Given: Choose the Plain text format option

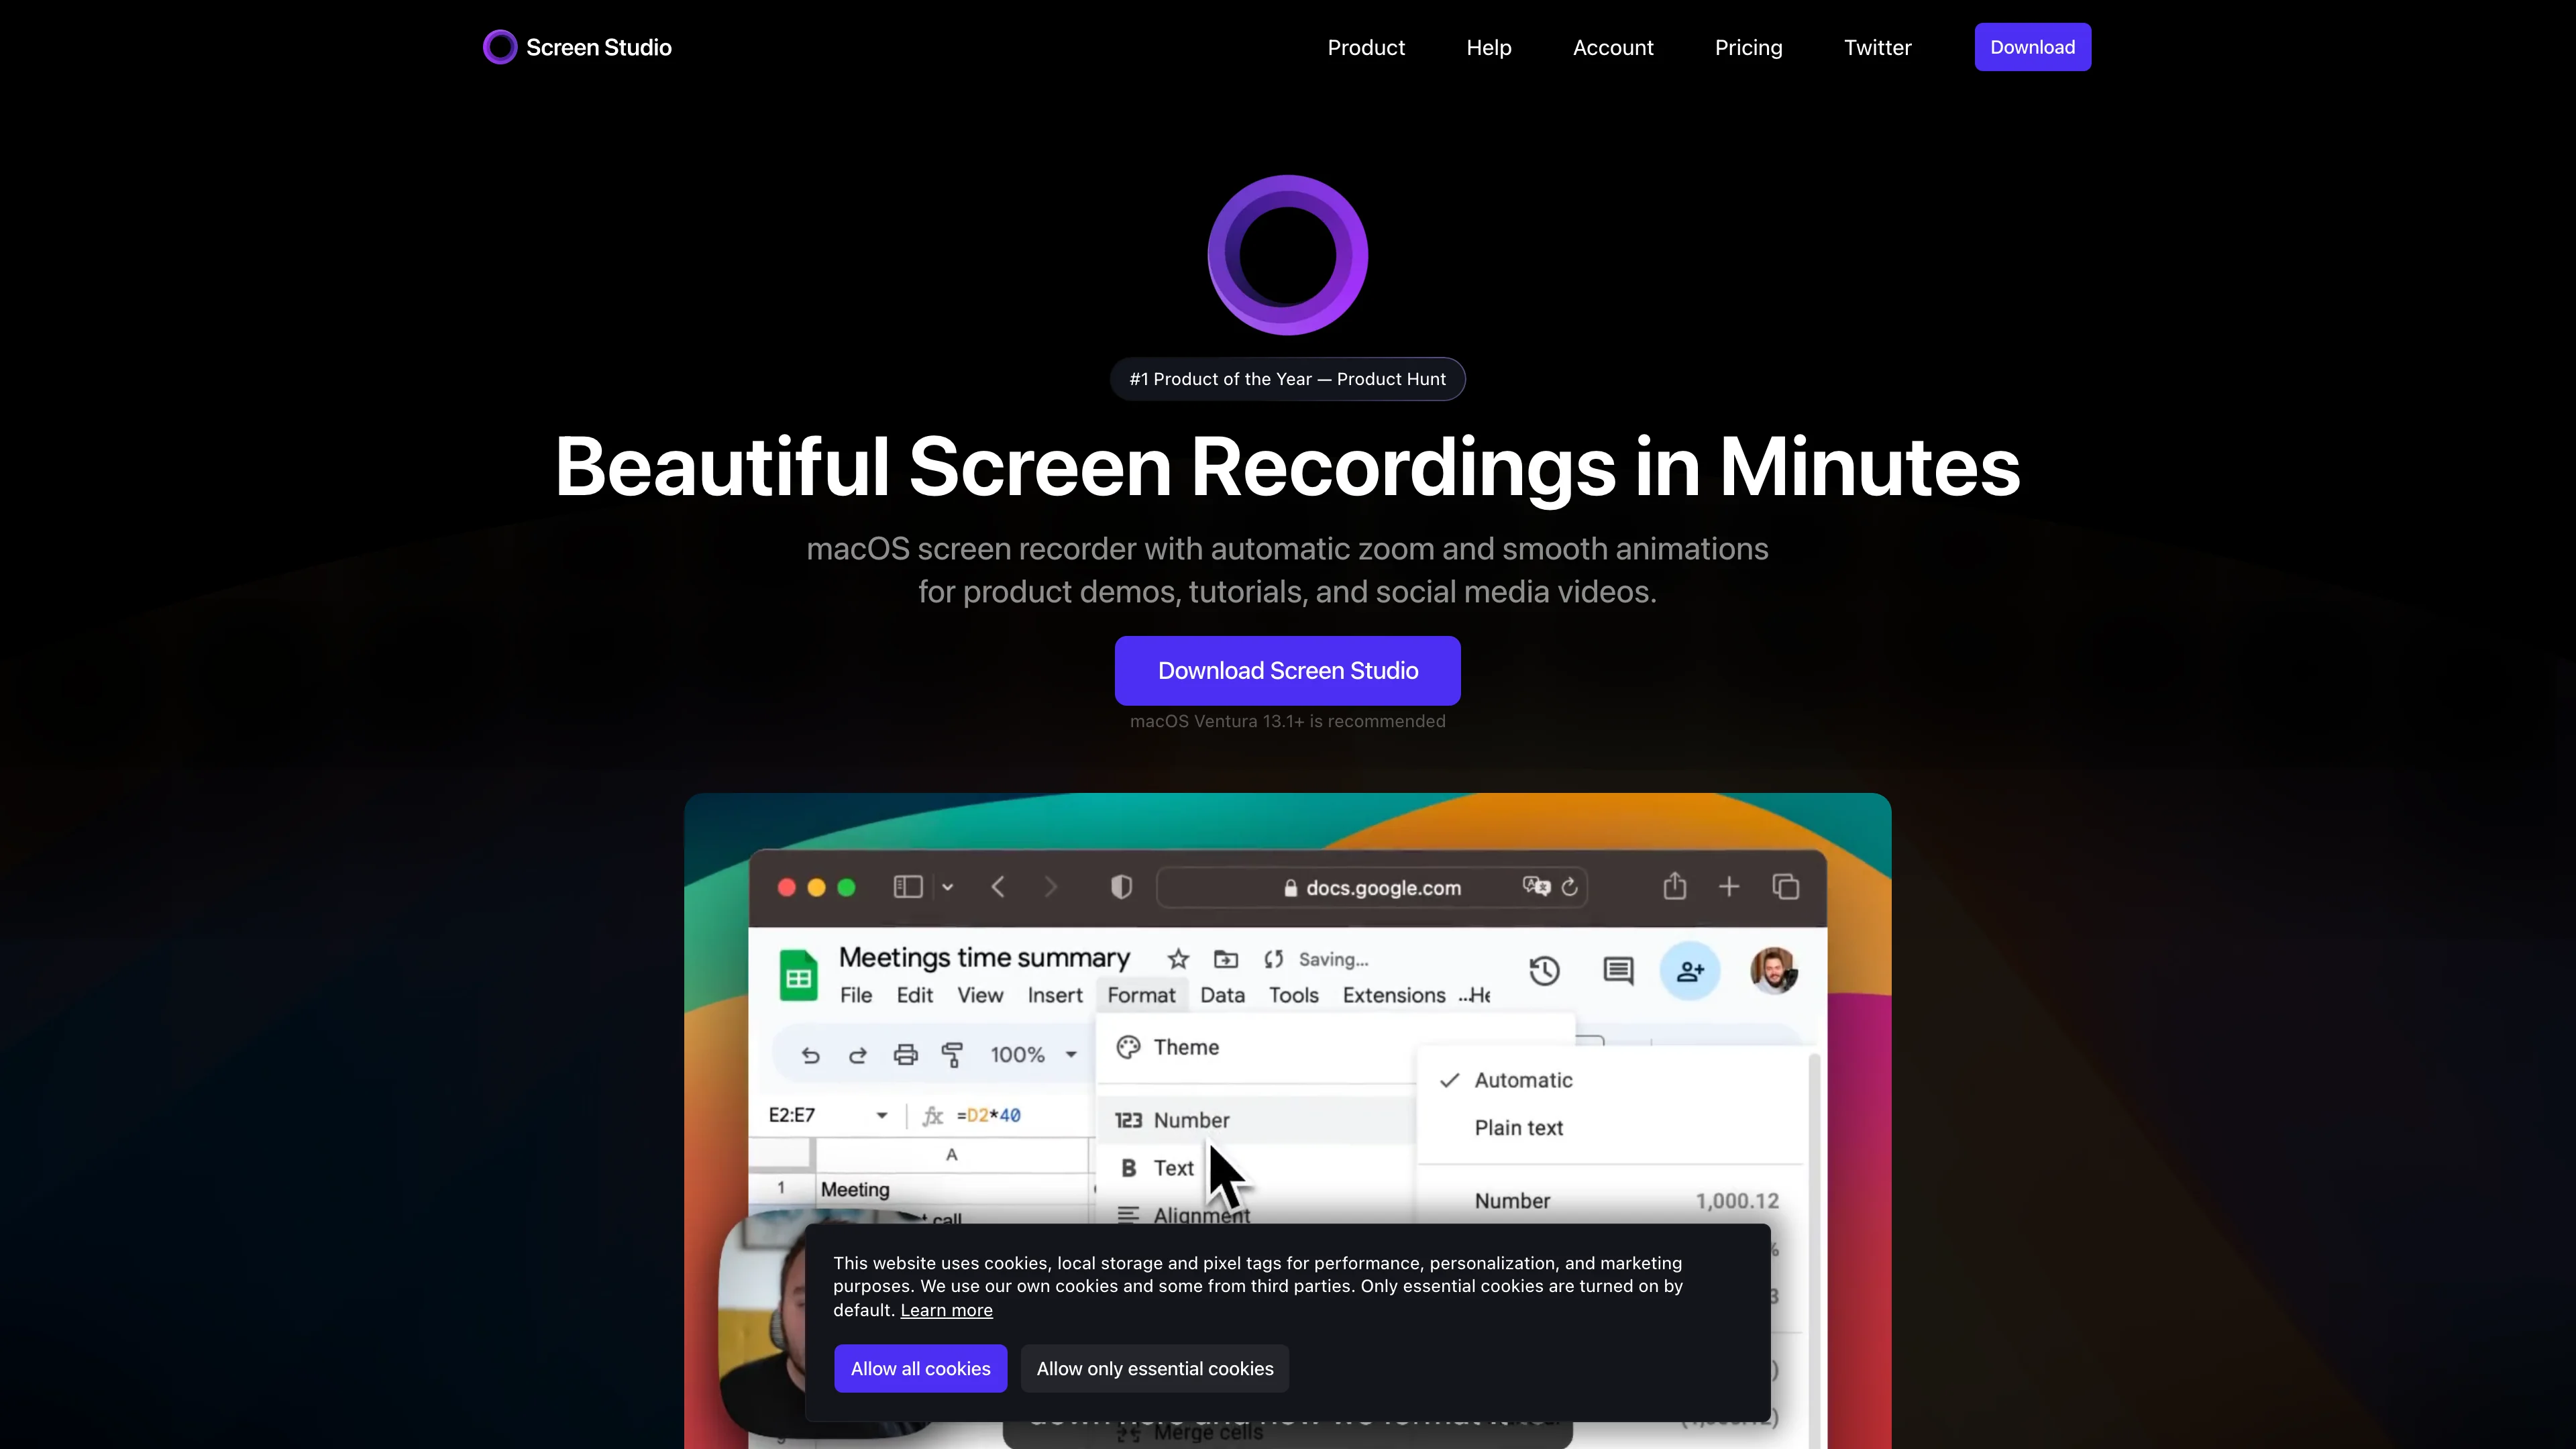Looking at the screenshot, I should [x=1518, y=1128].
